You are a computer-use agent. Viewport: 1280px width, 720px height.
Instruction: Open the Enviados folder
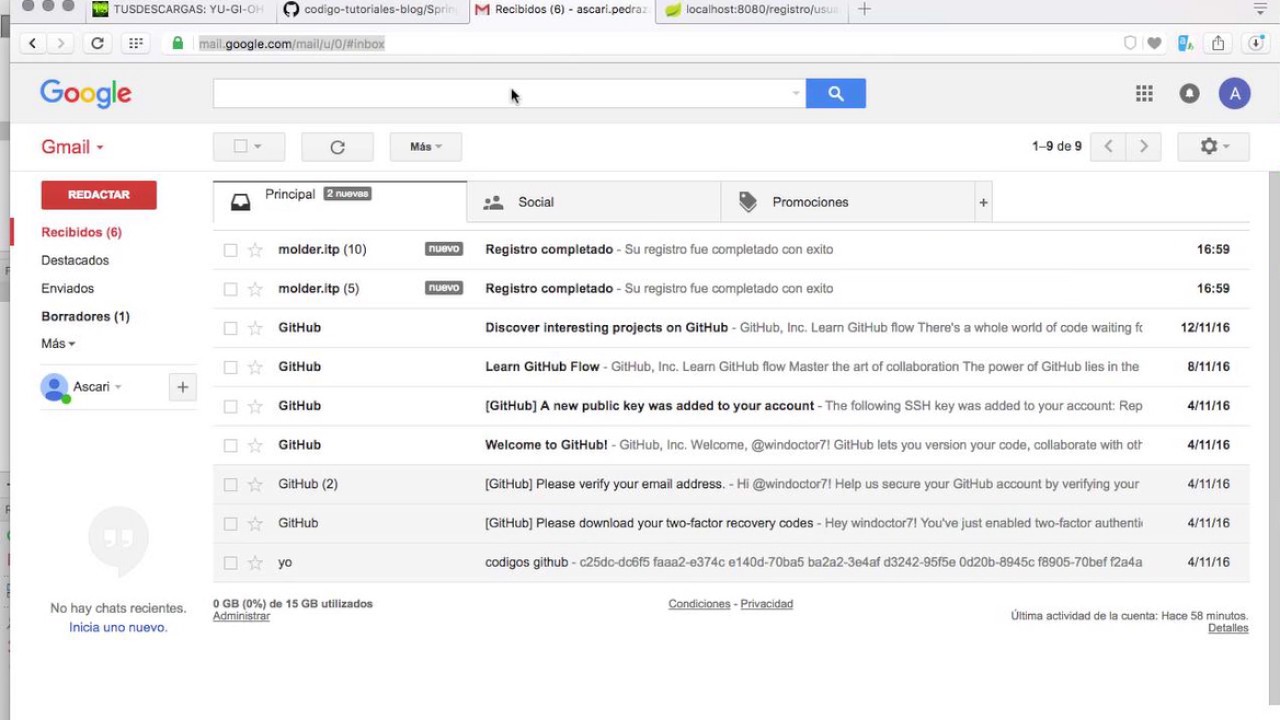tap(68, 288)
